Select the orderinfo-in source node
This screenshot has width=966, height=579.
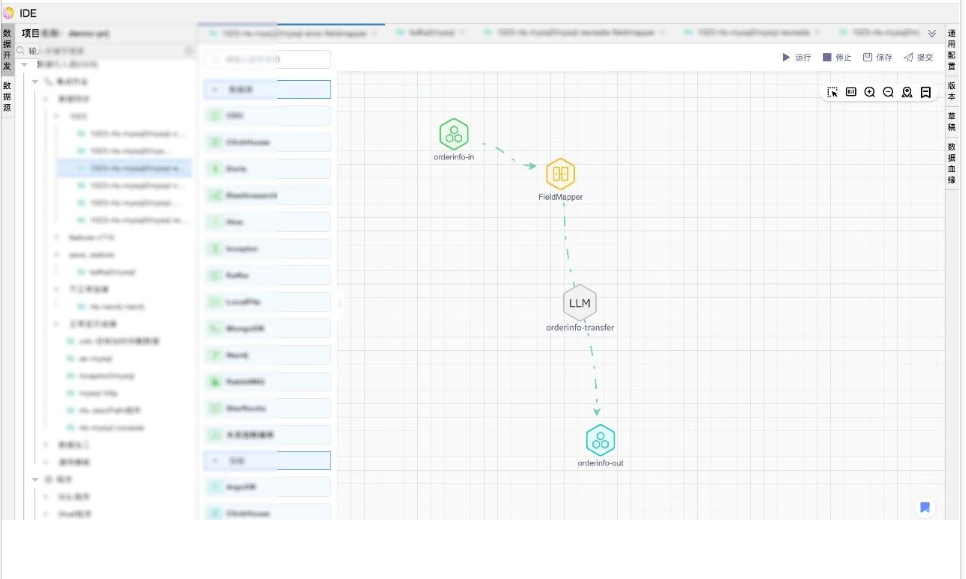click(454, 134)
